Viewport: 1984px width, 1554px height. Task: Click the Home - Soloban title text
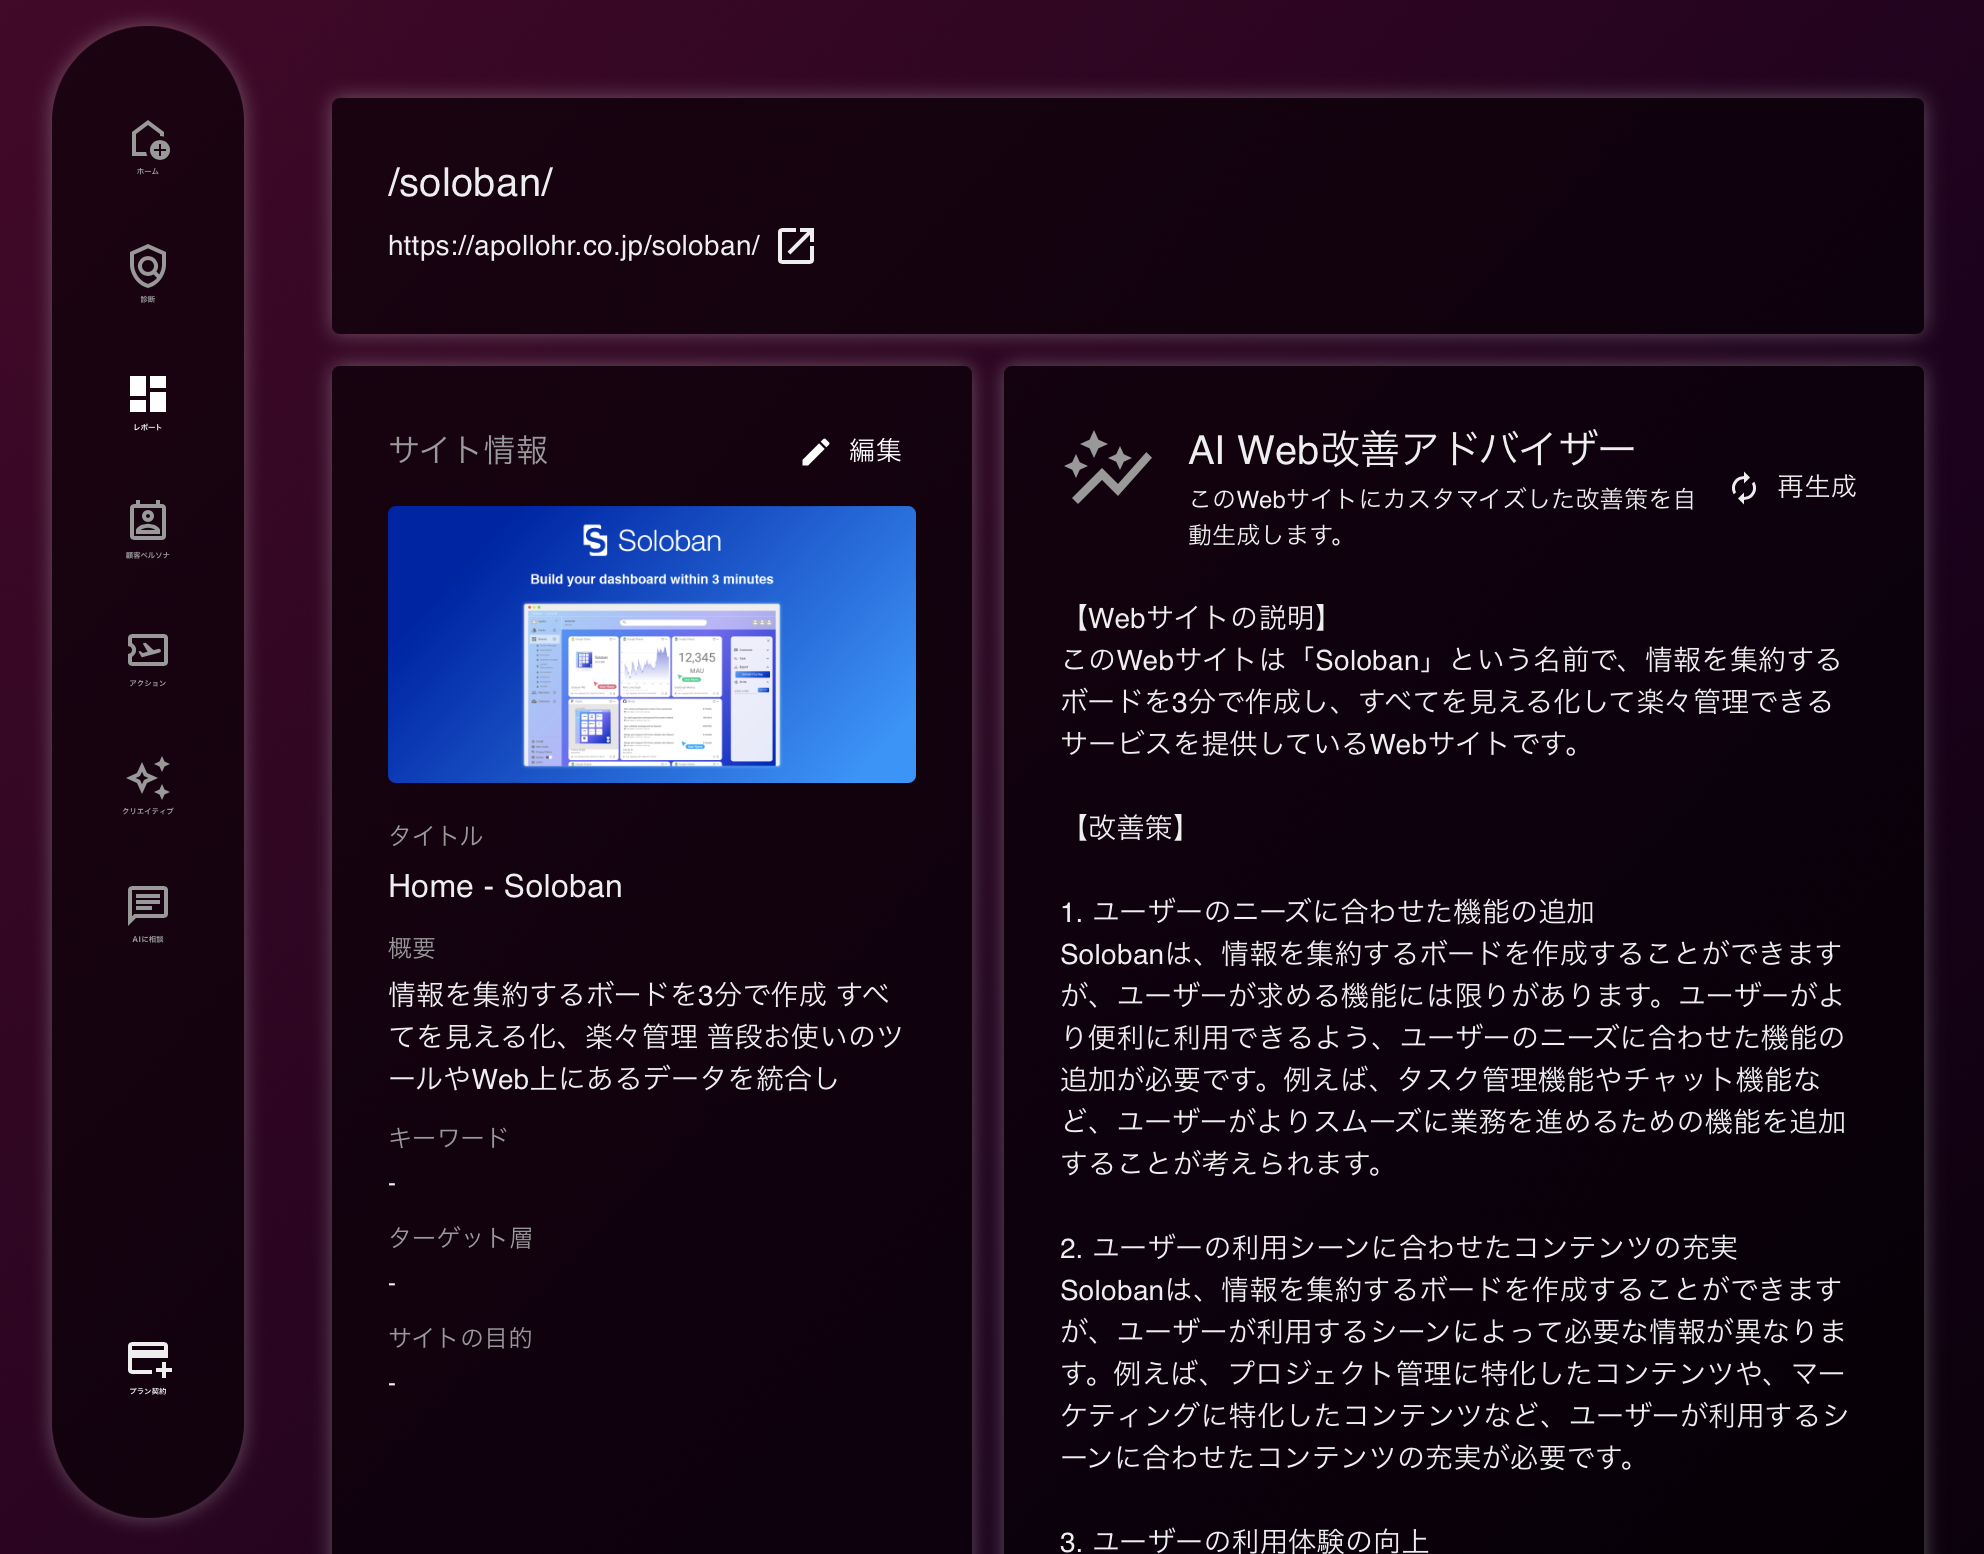[x=505, y=886]
